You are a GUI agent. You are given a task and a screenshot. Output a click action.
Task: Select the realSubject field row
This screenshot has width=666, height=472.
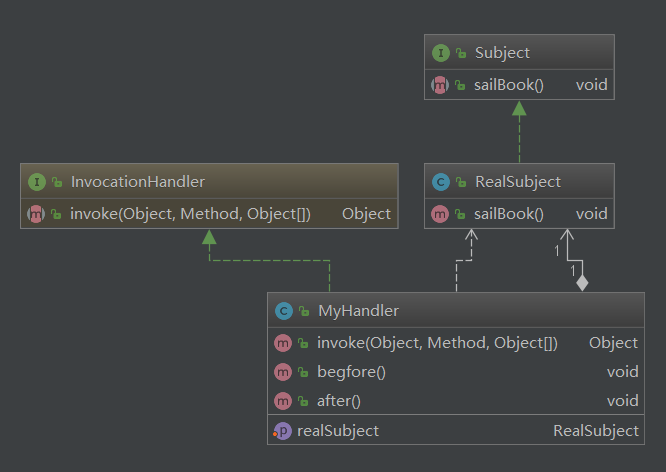tap(339, 431)
